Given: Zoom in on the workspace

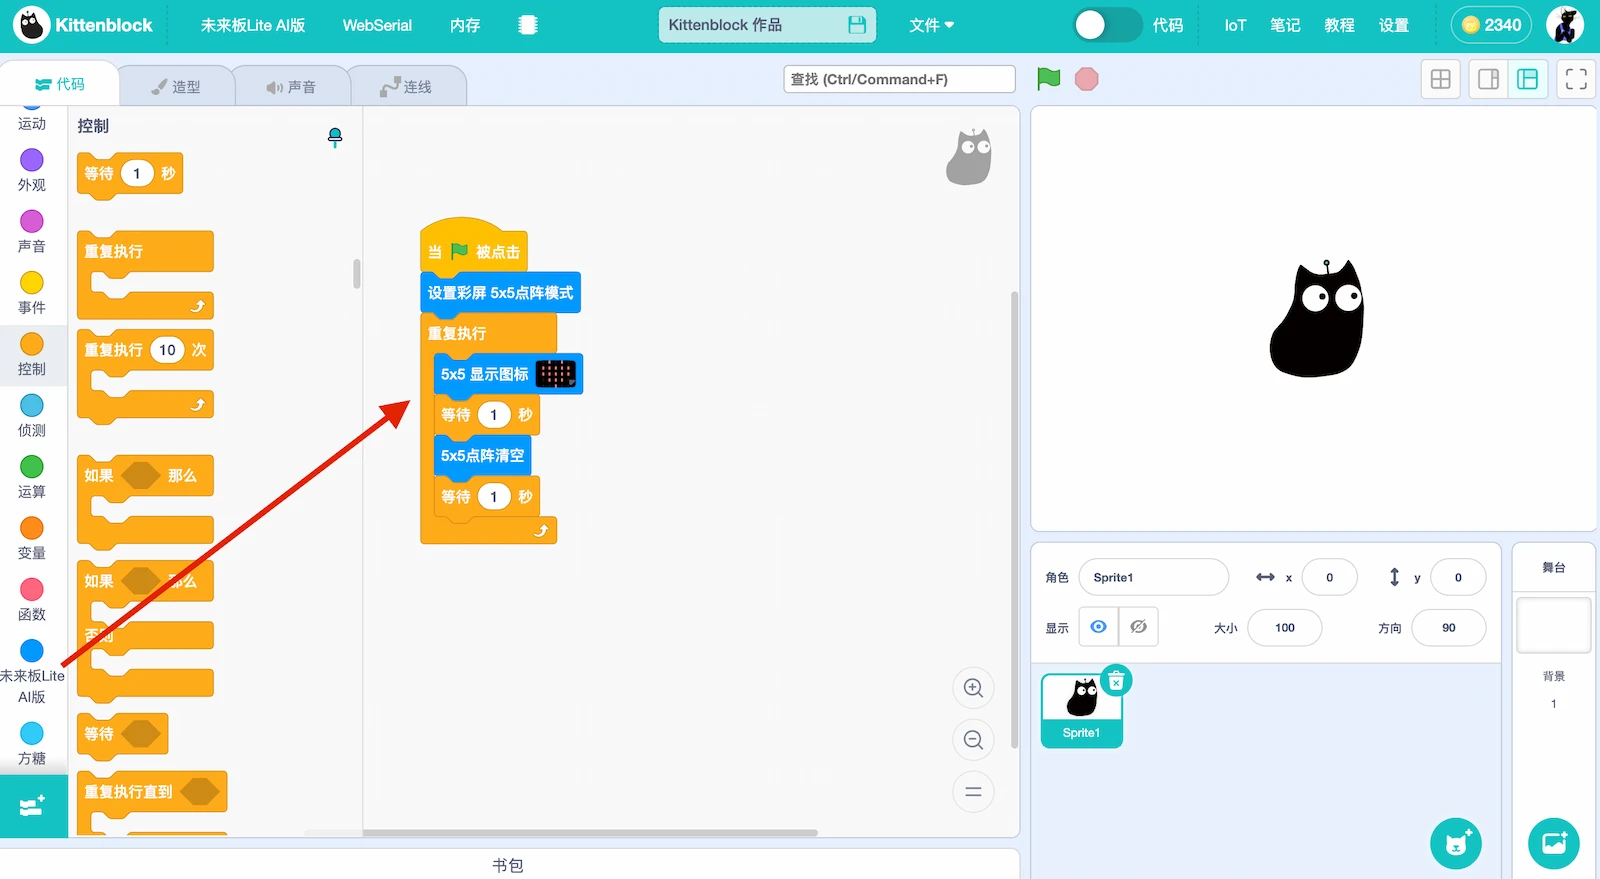Looking at the screenshot, I should click(973, 688).
